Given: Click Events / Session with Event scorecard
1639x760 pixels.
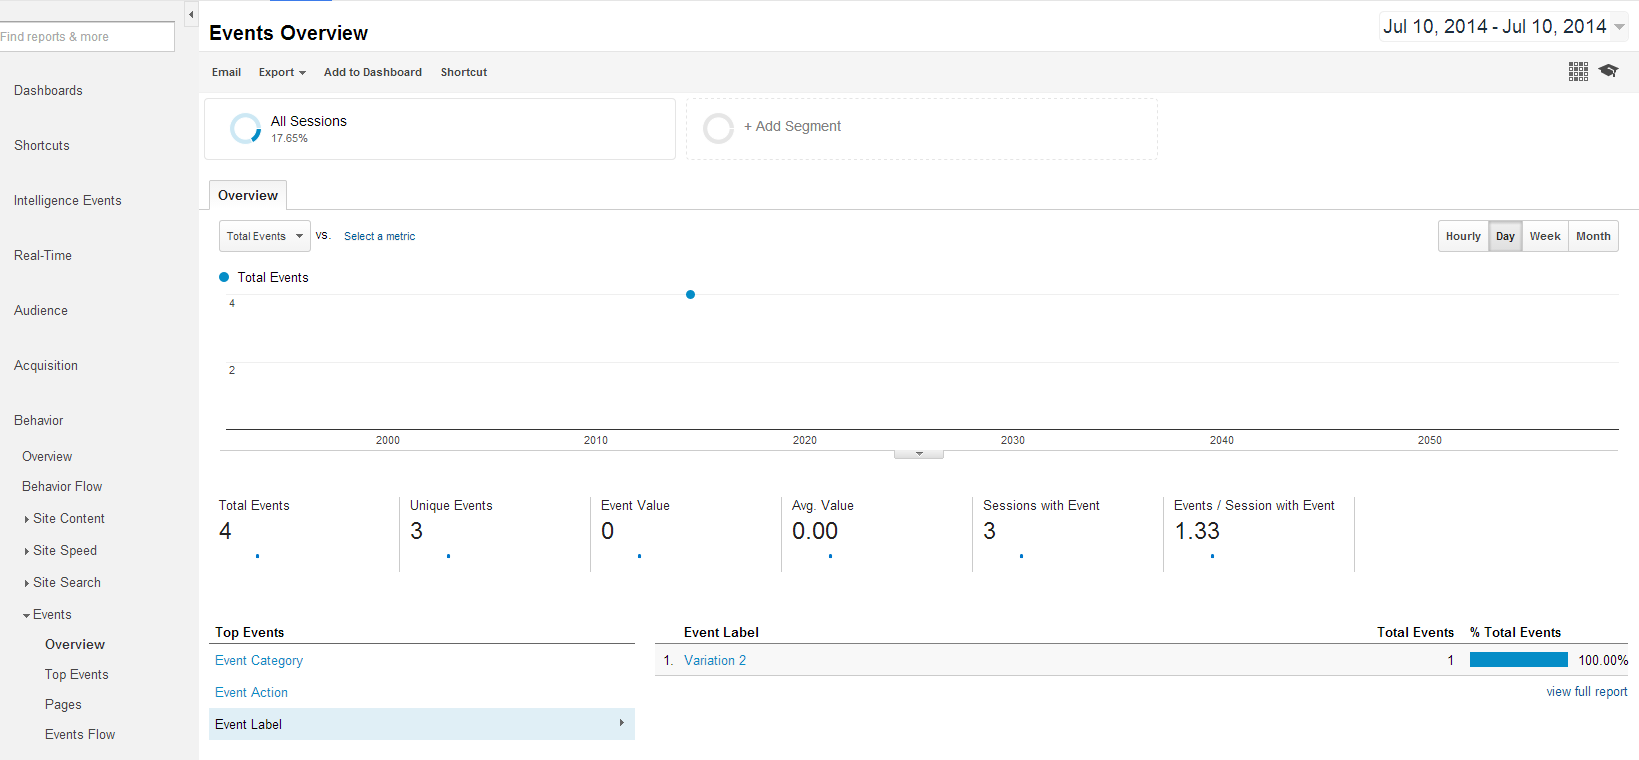Looking at the screenshot, I should pyautogui.click(x=1259, y=532).
